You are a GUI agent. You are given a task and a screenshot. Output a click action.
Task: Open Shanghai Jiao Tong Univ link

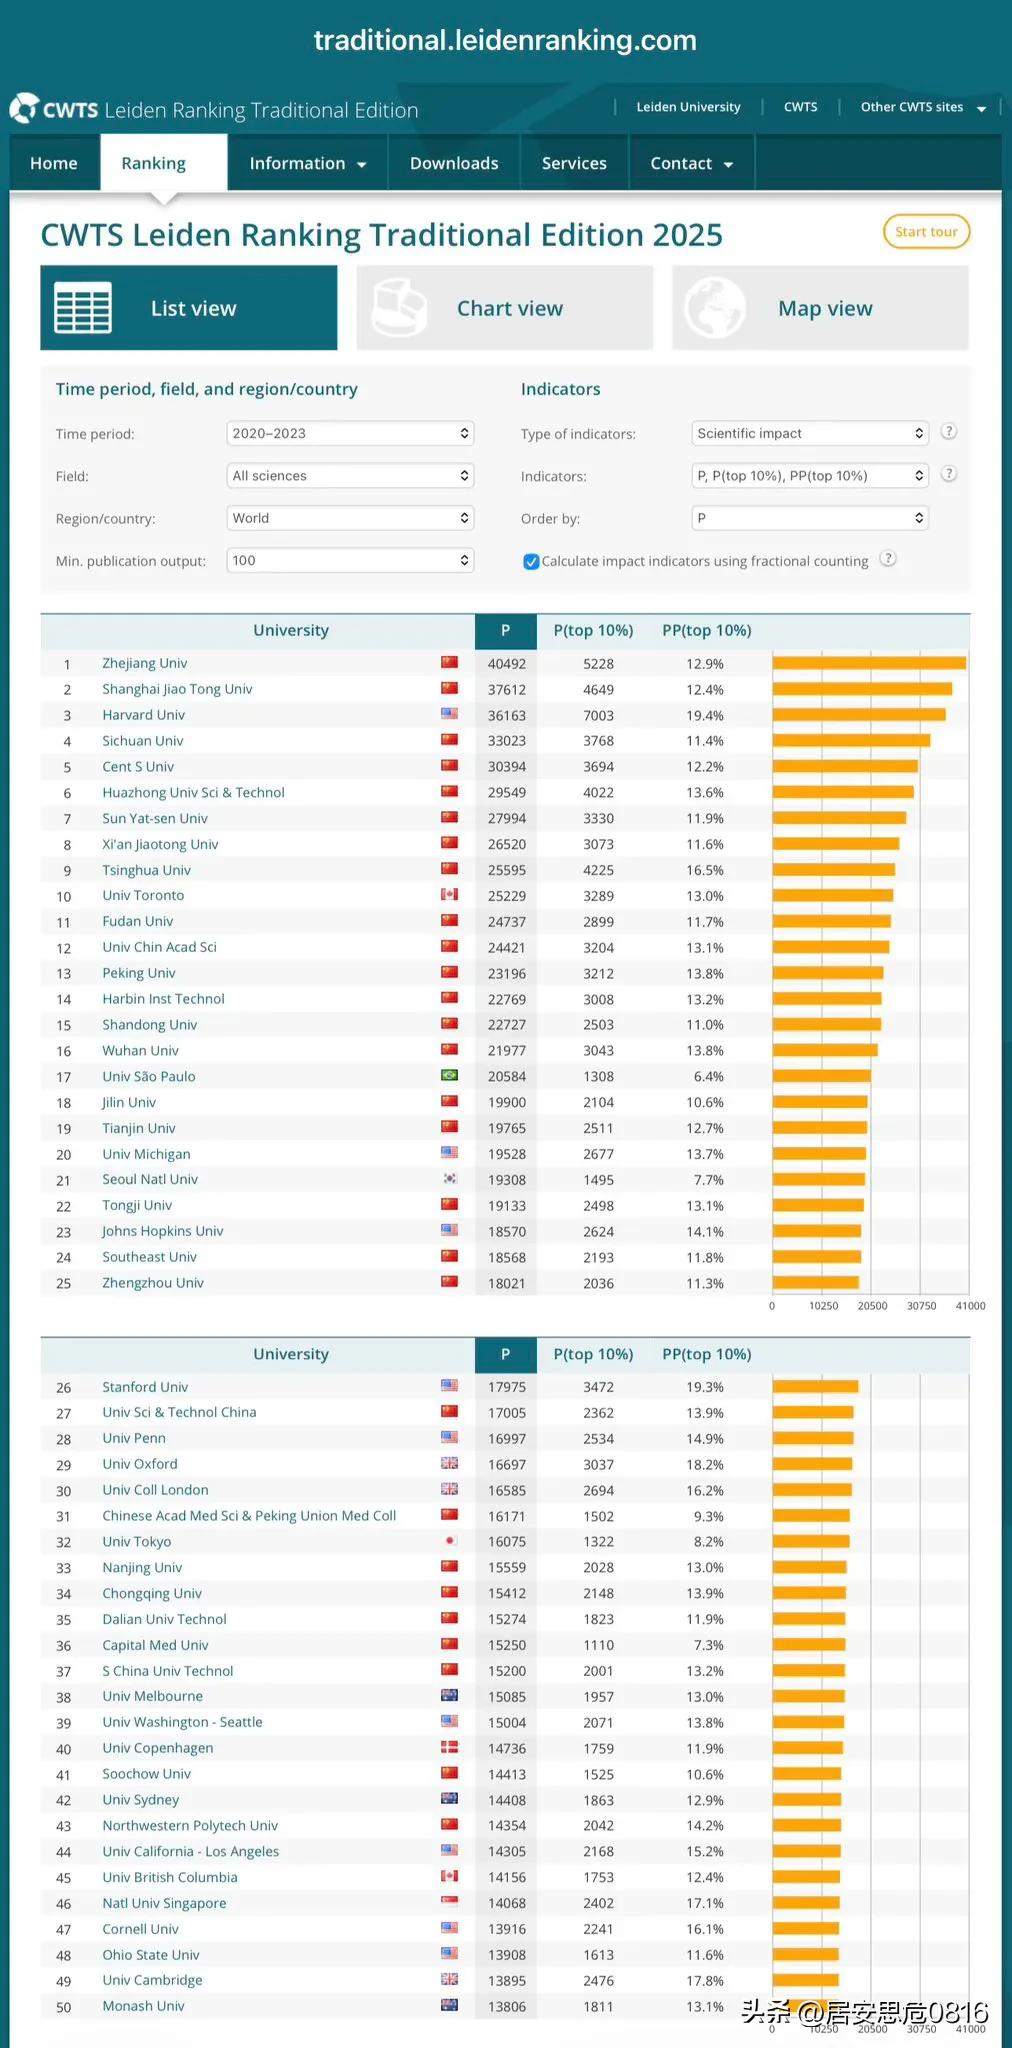(x=177, y=689)
